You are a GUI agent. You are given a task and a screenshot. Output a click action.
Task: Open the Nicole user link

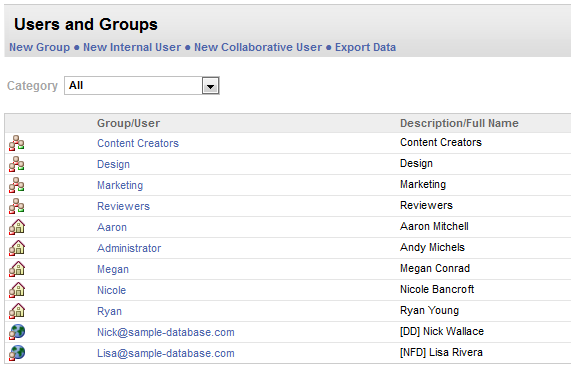coord(111,290)
